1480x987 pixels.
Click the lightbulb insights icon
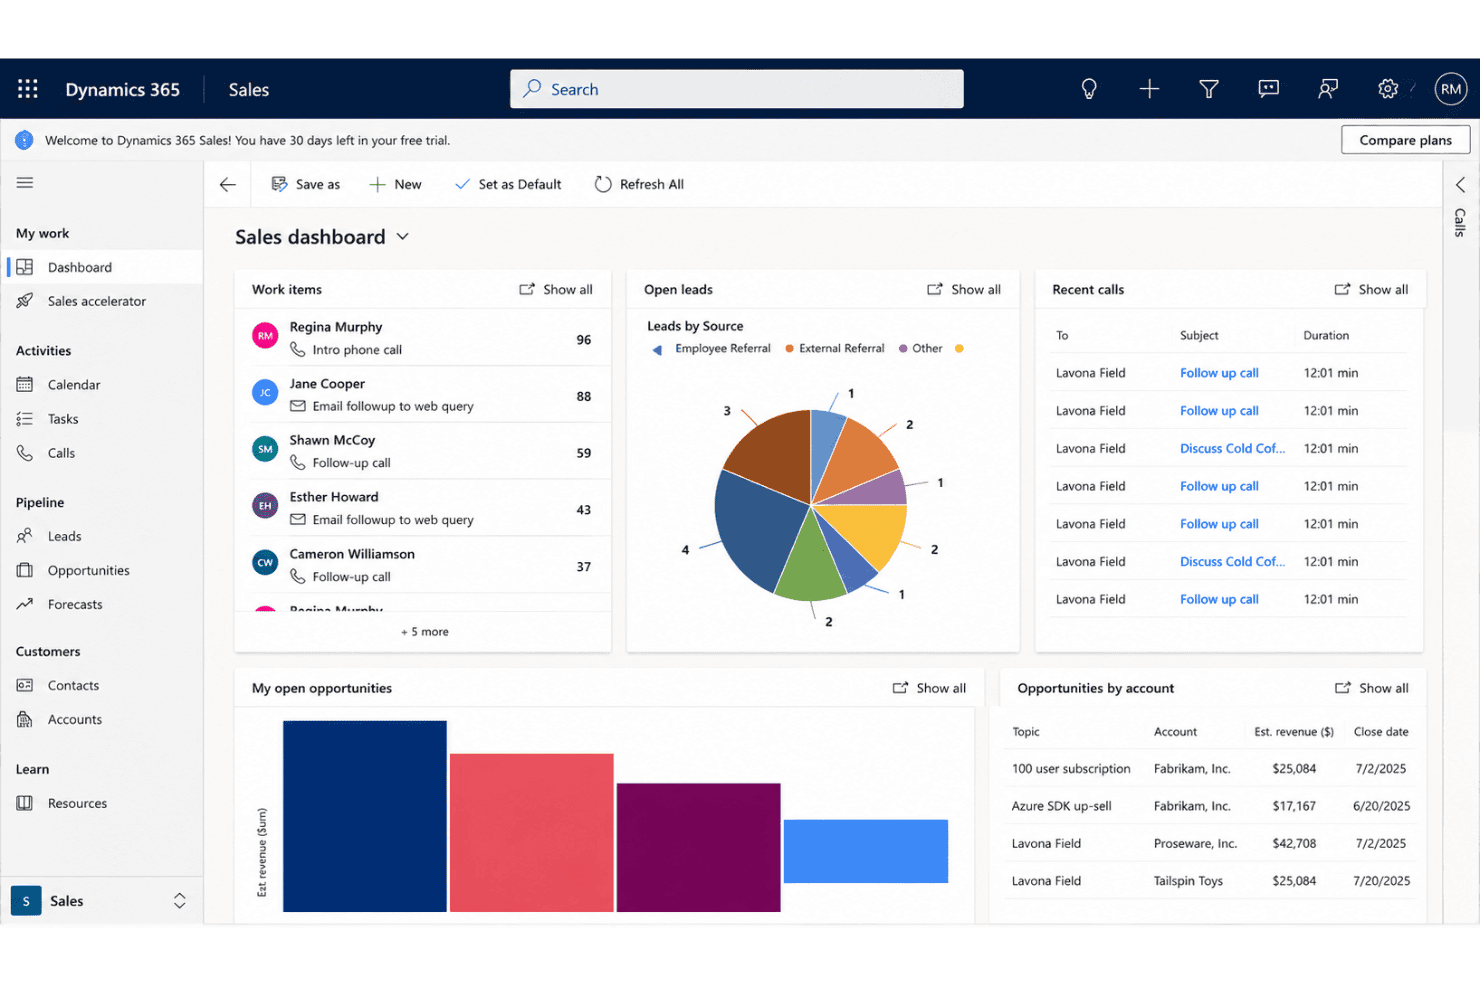pyautogui.click(x=1089, y=89)
